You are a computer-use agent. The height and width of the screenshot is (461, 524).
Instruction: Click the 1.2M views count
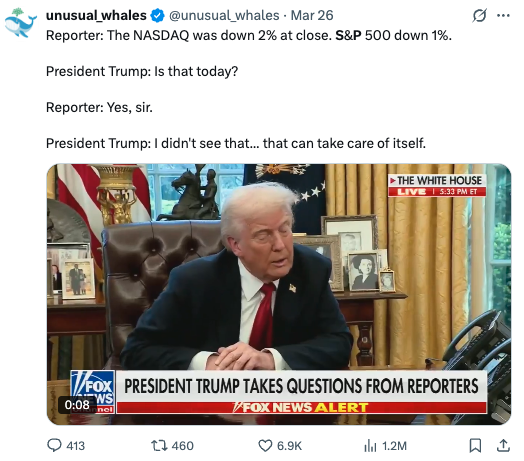394,446
